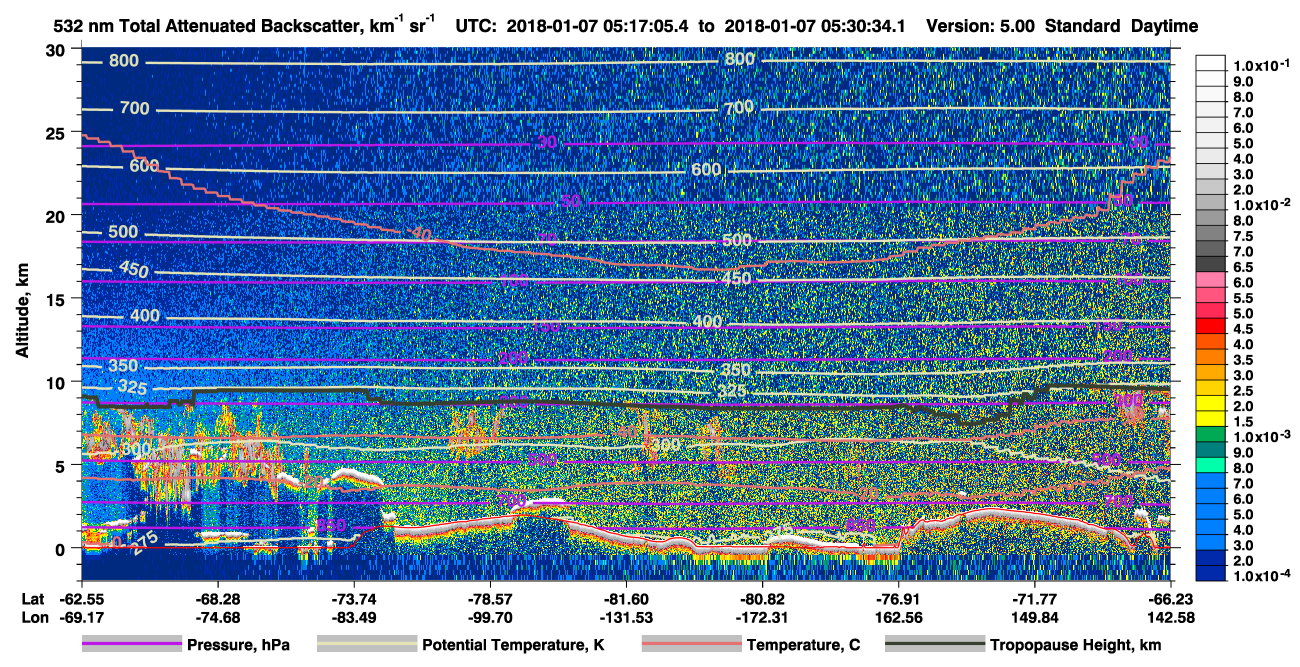1300x667 pixels.
Task: Click the 'Lon' row label
Action: click(x=35, y=618)
